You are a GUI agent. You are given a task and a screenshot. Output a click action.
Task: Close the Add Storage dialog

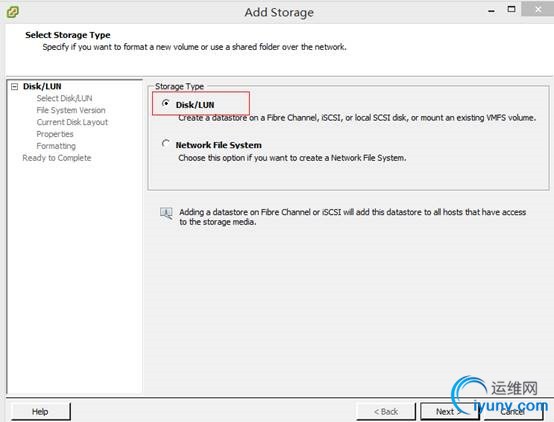(538, 10)
